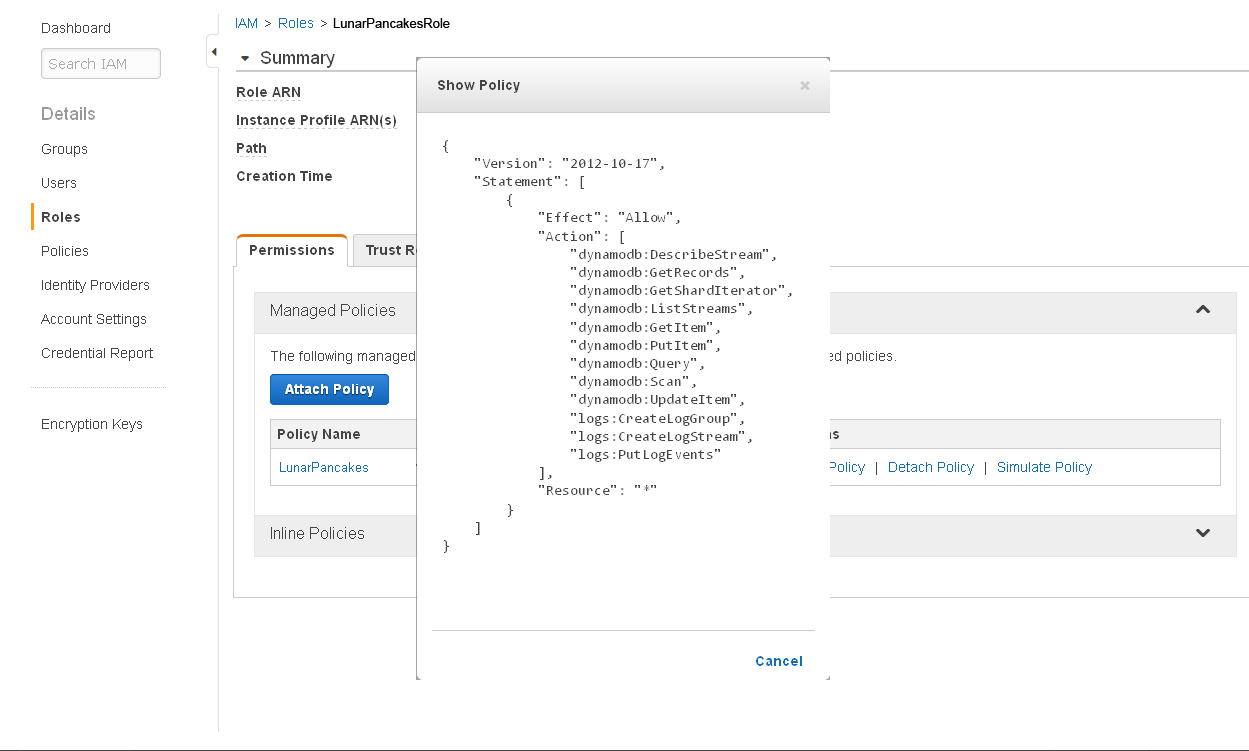Expand the Inline Policies section chevron
The image size is (1249, 751).
click(1203, 533)
